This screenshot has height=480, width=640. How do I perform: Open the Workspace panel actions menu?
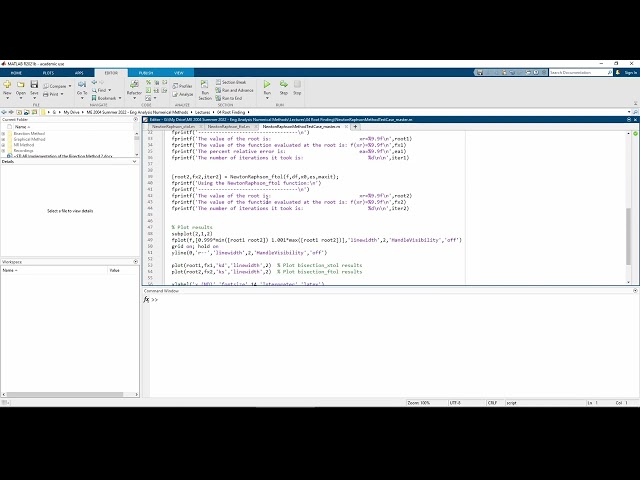[136, 262]
